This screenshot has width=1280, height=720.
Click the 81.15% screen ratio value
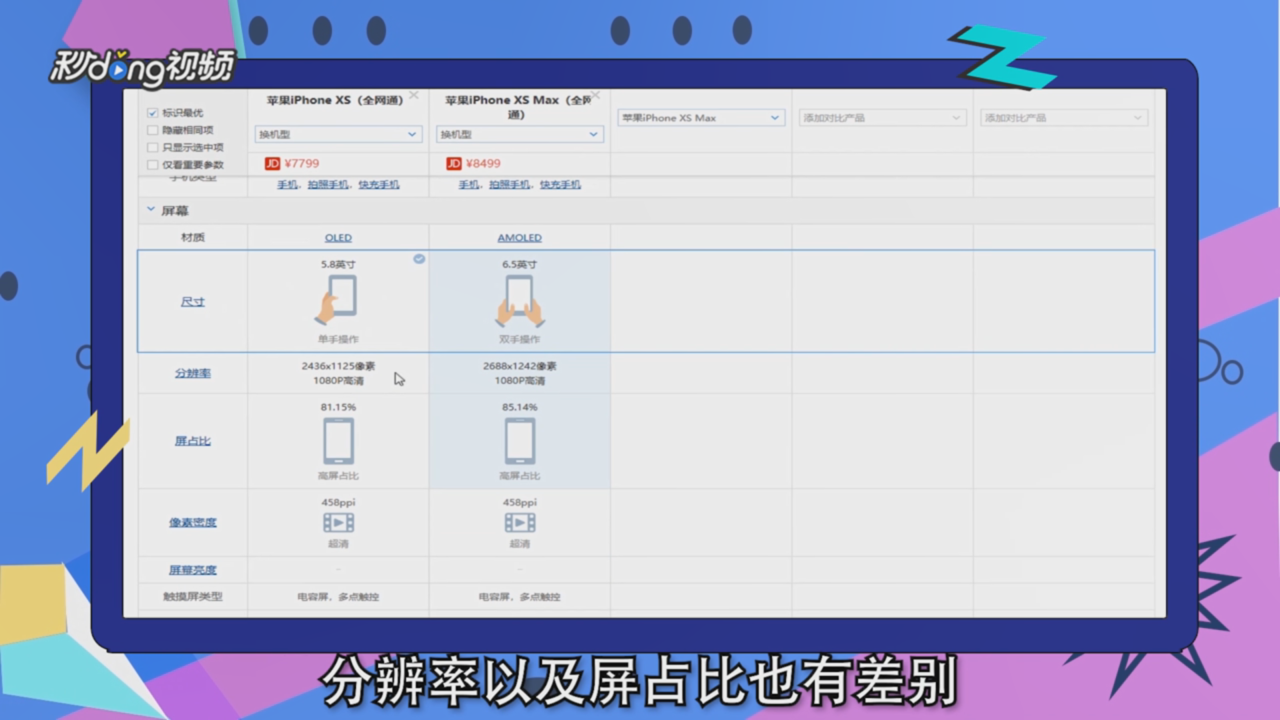(338, 407)
